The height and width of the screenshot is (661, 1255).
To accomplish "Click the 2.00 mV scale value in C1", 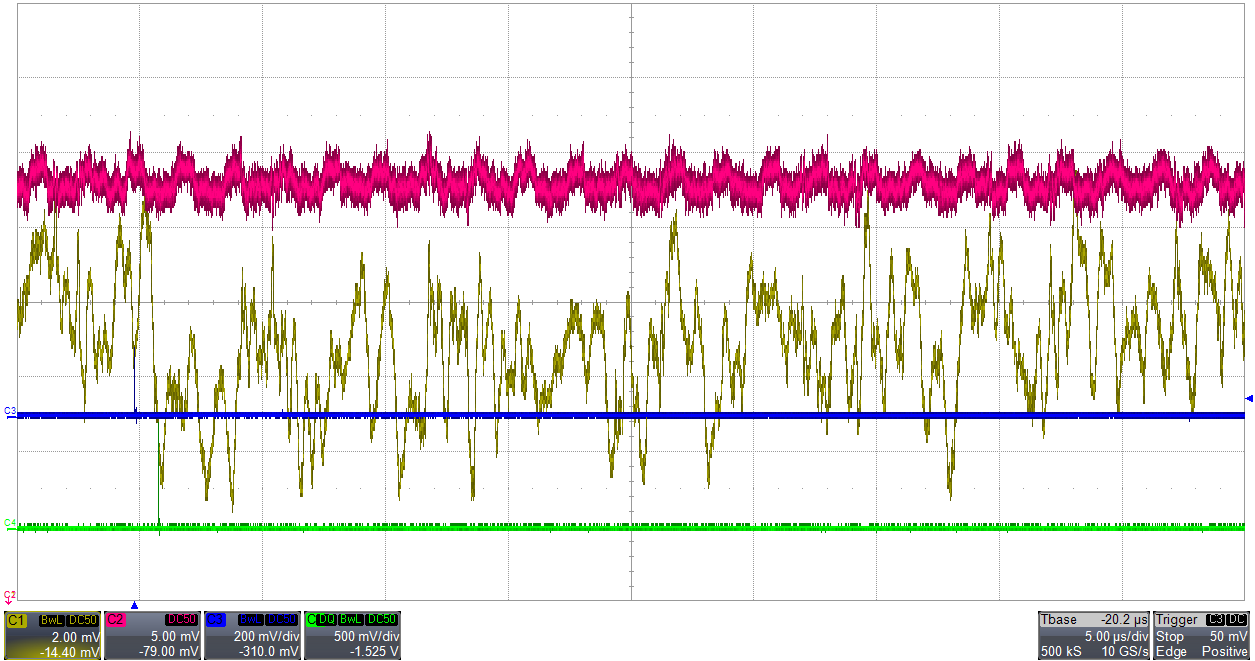I will coord(76,637).
